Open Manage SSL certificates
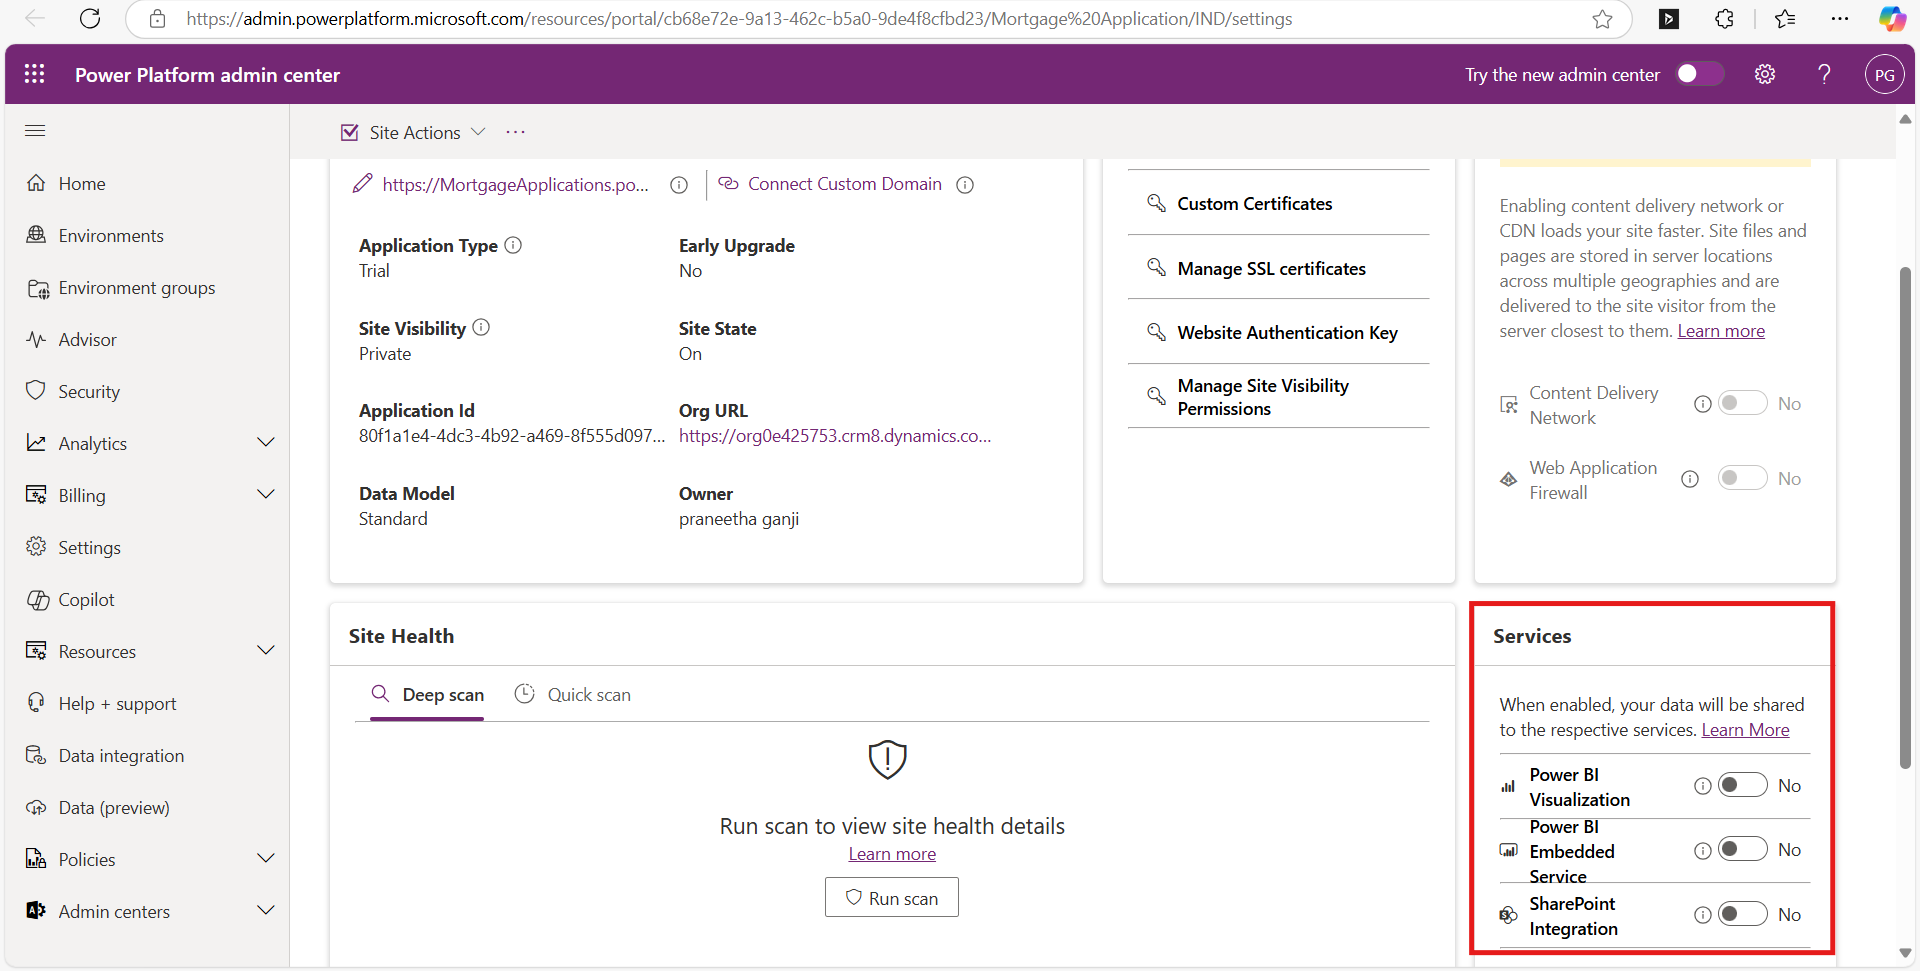Screen dimensions: 1920x971 point(1270,268)
